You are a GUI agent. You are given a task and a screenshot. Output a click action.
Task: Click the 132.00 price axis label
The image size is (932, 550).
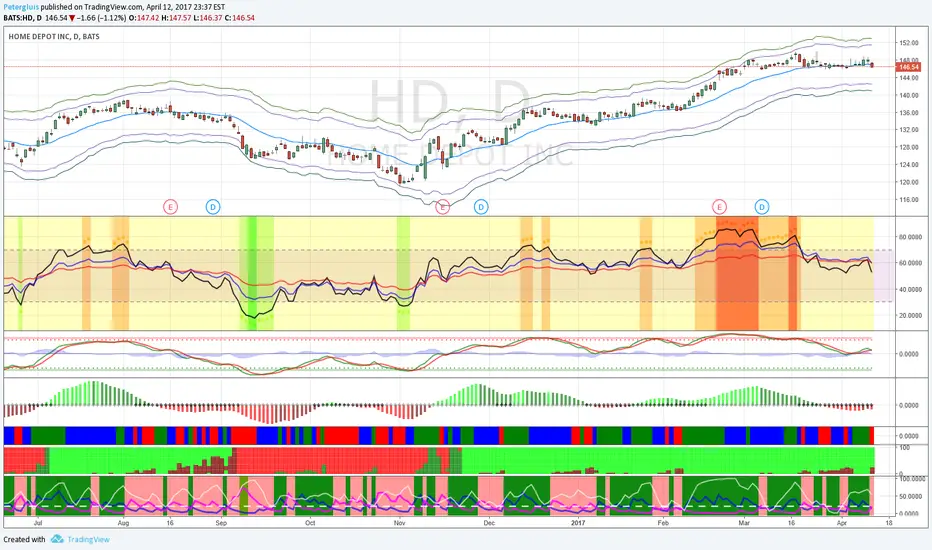click(x=909, y=130)
